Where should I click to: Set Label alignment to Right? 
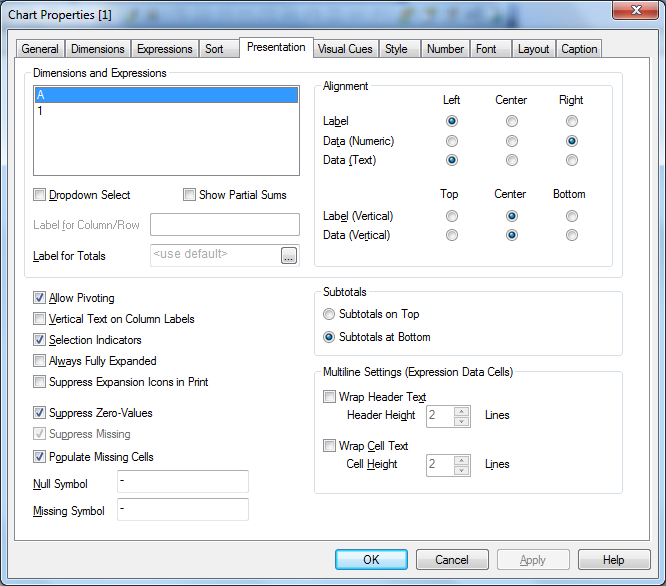pyautogui.click(x=572, y=121)
